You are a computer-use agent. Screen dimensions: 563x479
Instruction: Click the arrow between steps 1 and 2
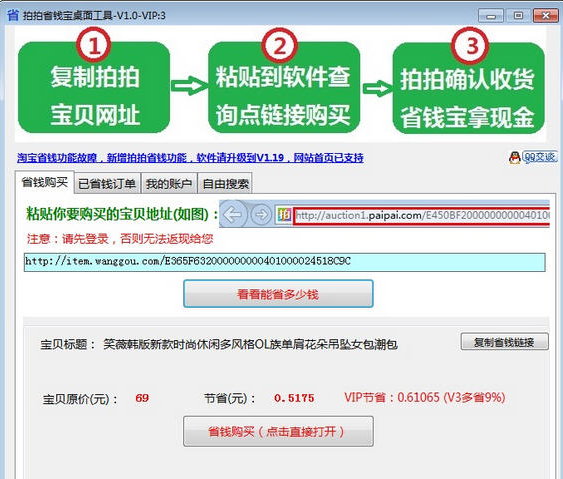coord(189,85)
